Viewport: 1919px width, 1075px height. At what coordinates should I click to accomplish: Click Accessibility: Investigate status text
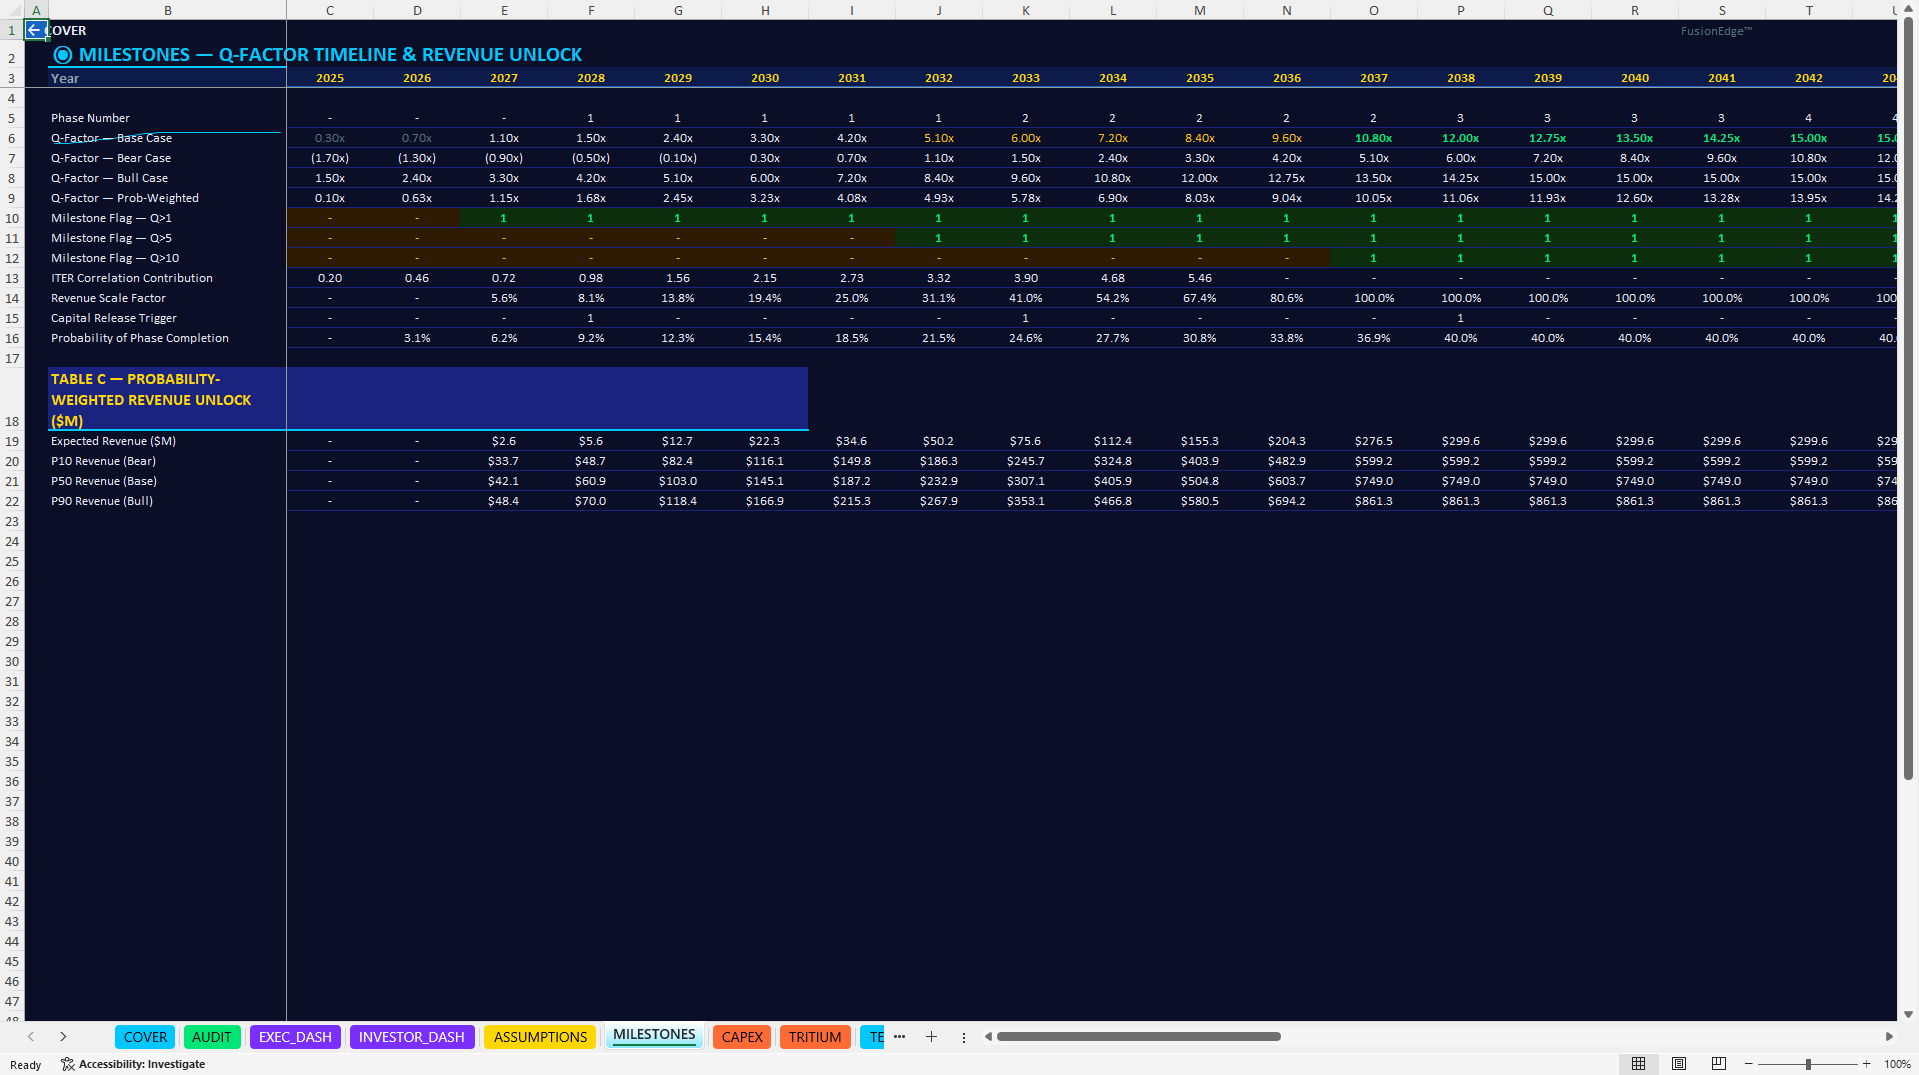point(142,1064)
